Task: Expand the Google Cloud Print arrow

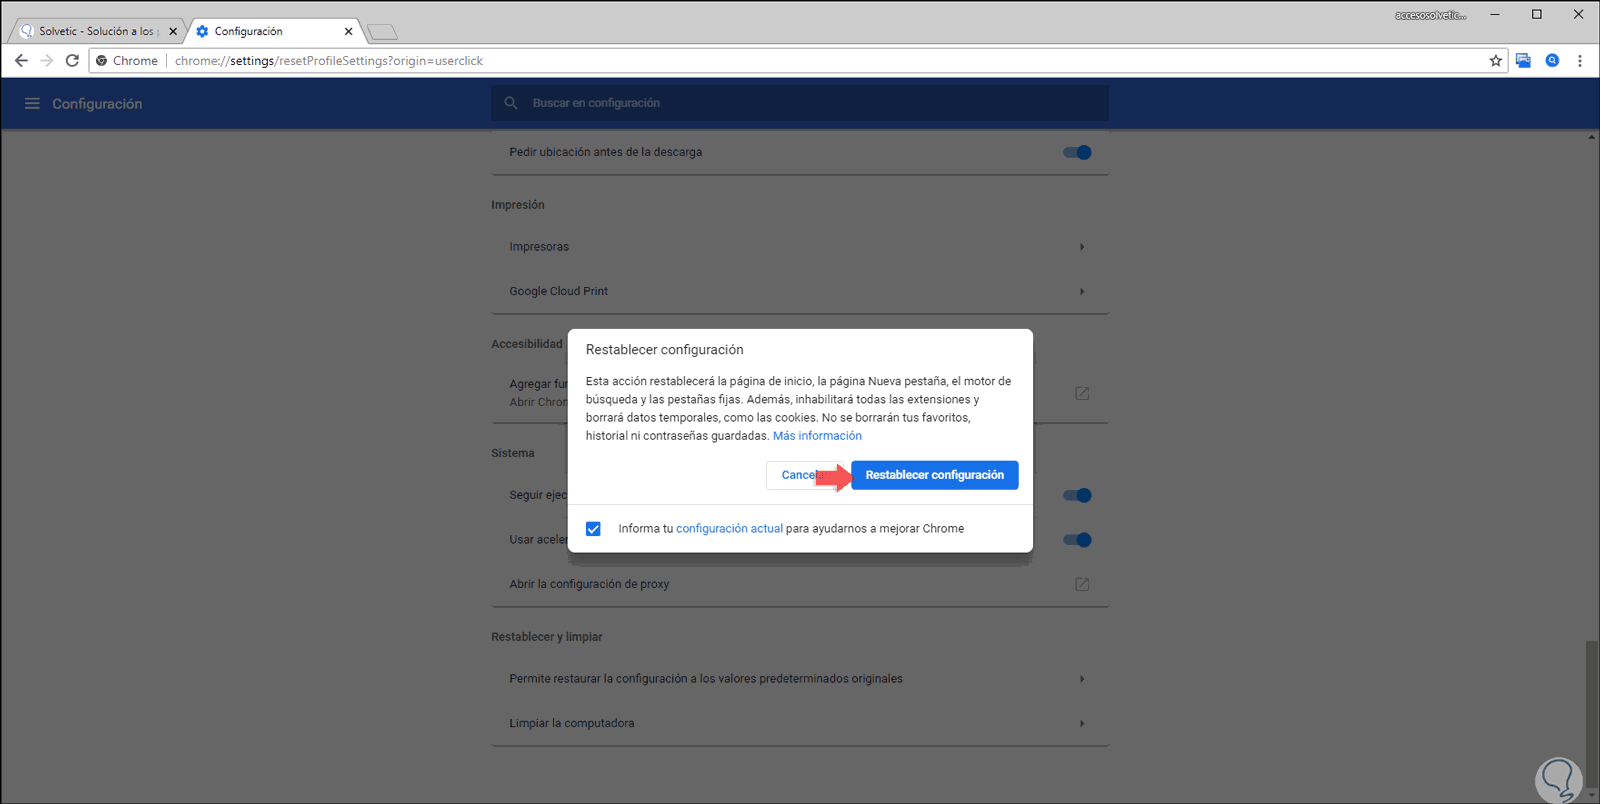Action: point(1082,292)
